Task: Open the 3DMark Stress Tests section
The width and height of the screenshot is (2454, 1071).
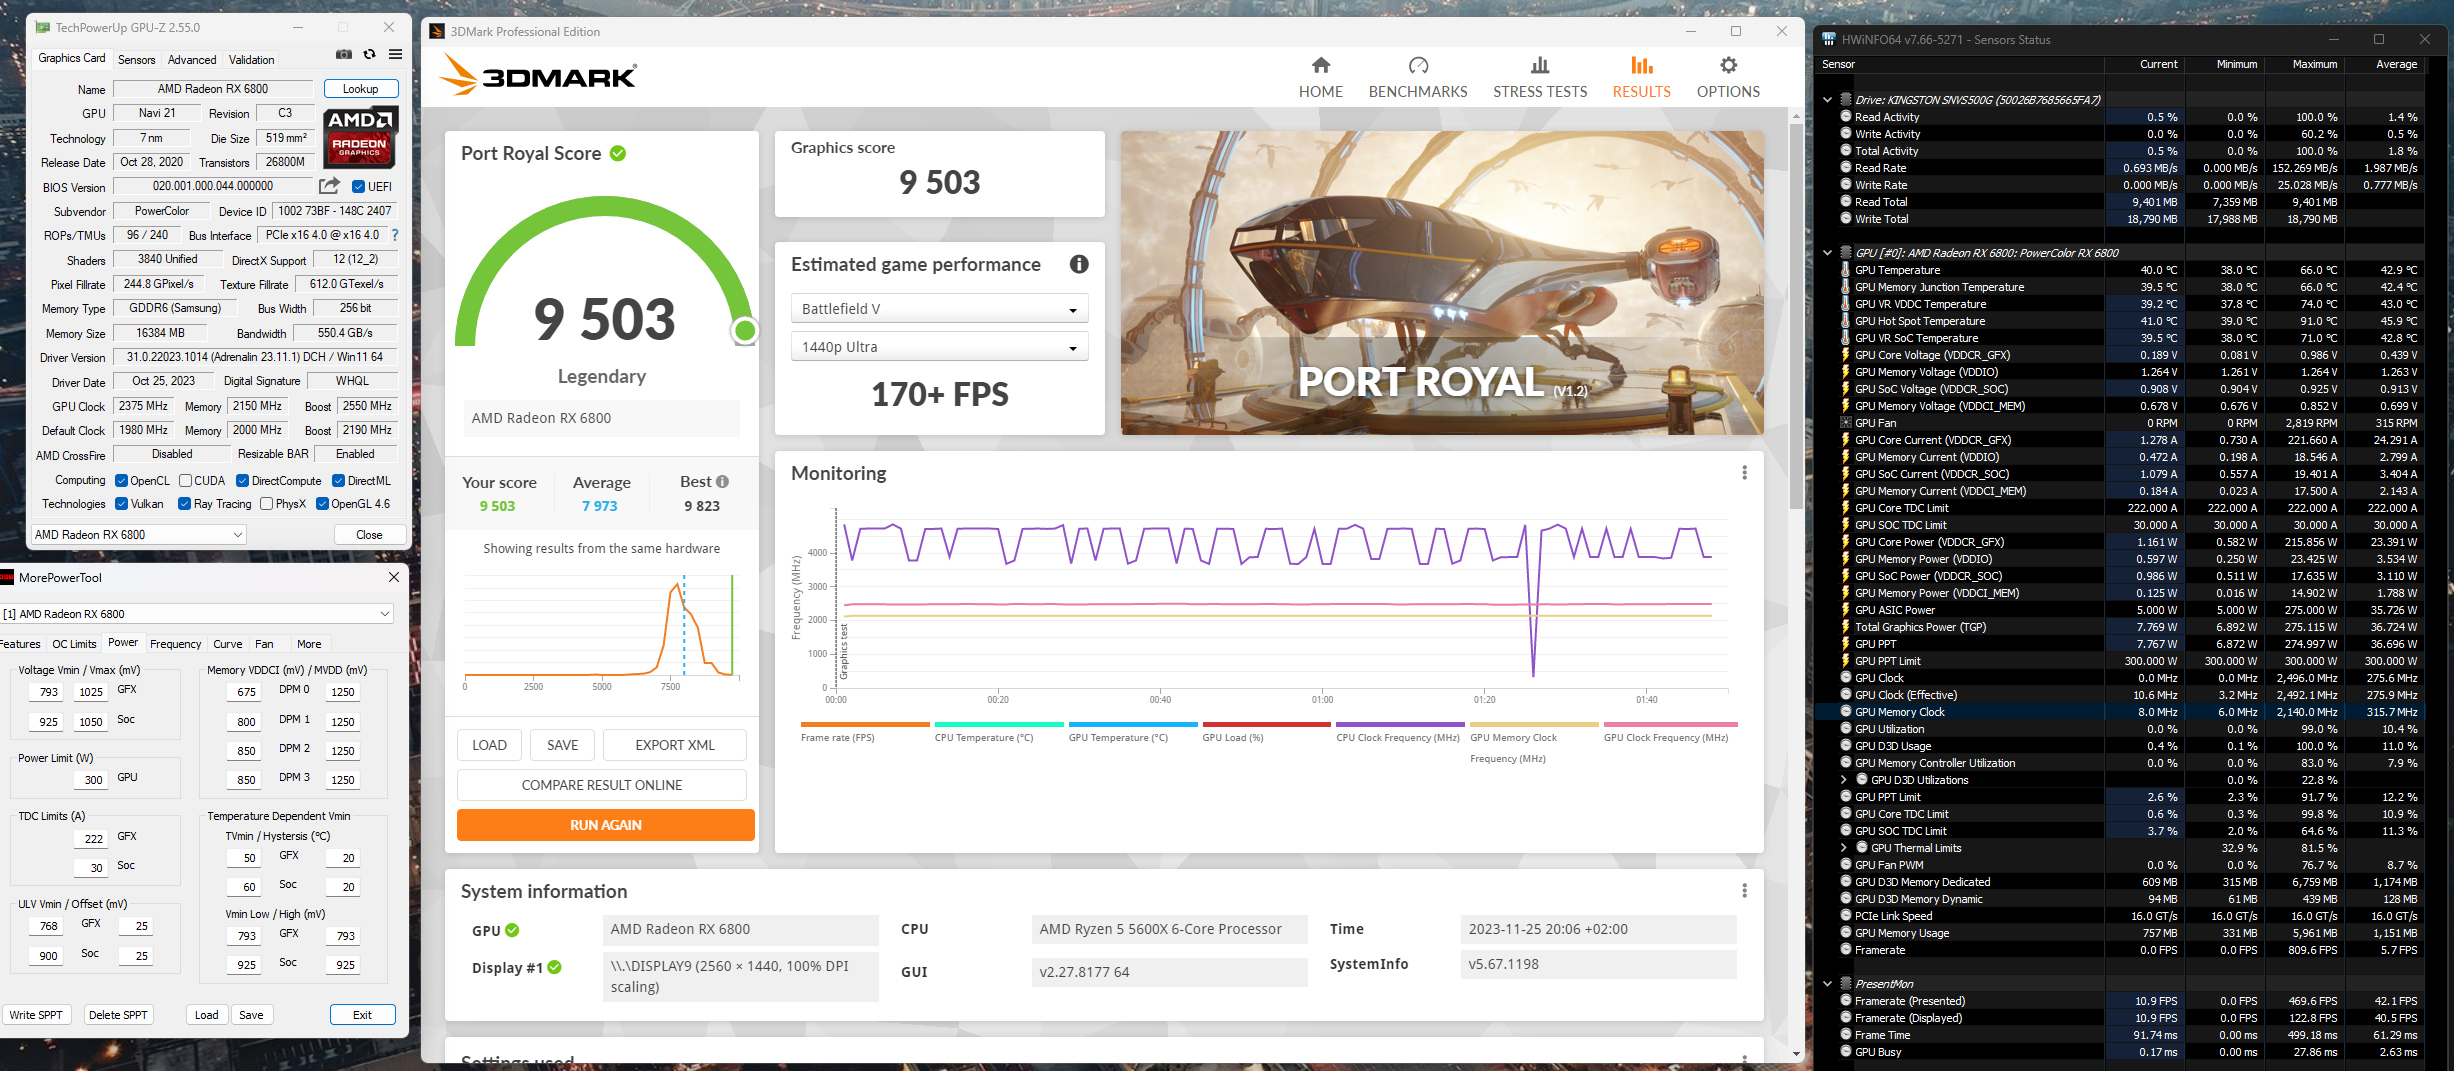Action: [1540, 78]
